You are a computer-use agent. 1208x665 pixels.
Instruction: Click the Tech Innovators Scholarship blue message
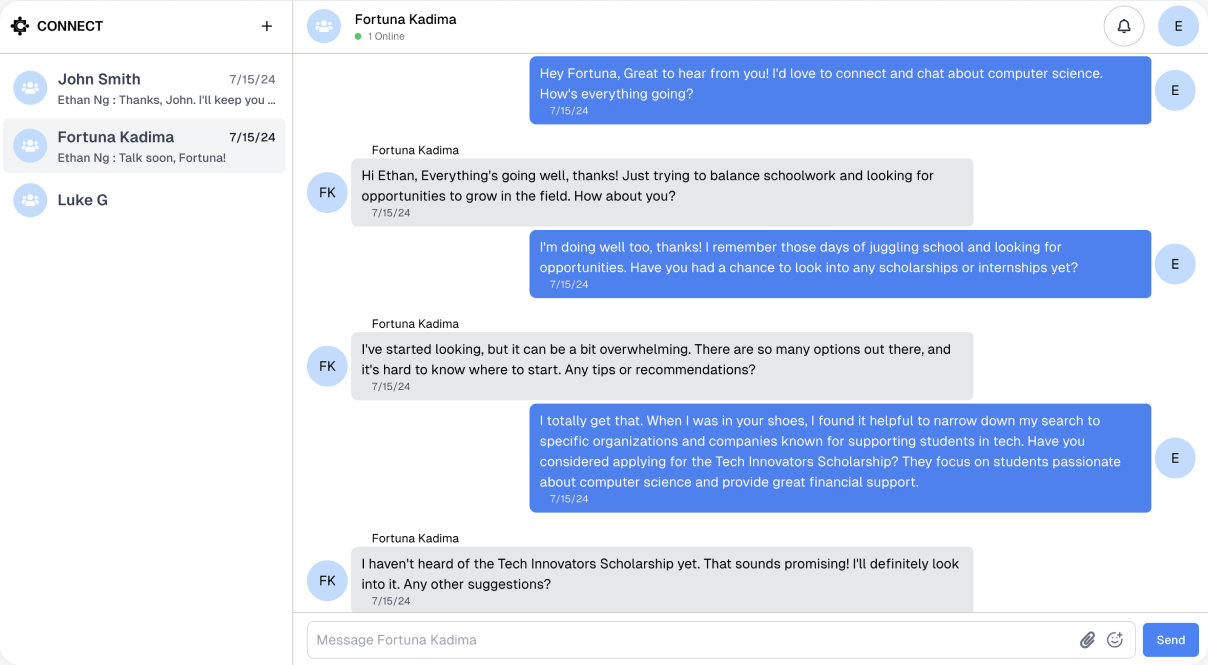[840, 458]
